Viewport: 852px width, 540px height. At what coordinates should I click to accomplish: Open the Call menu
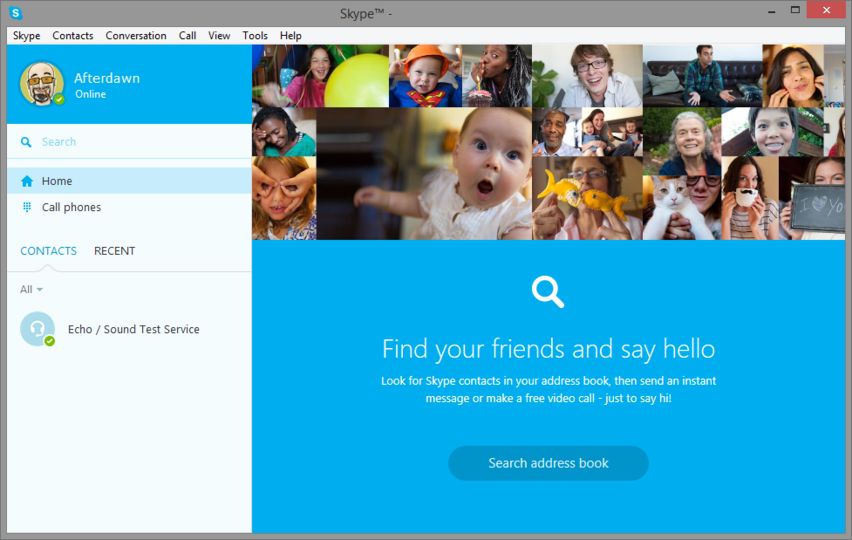point(187,36)
